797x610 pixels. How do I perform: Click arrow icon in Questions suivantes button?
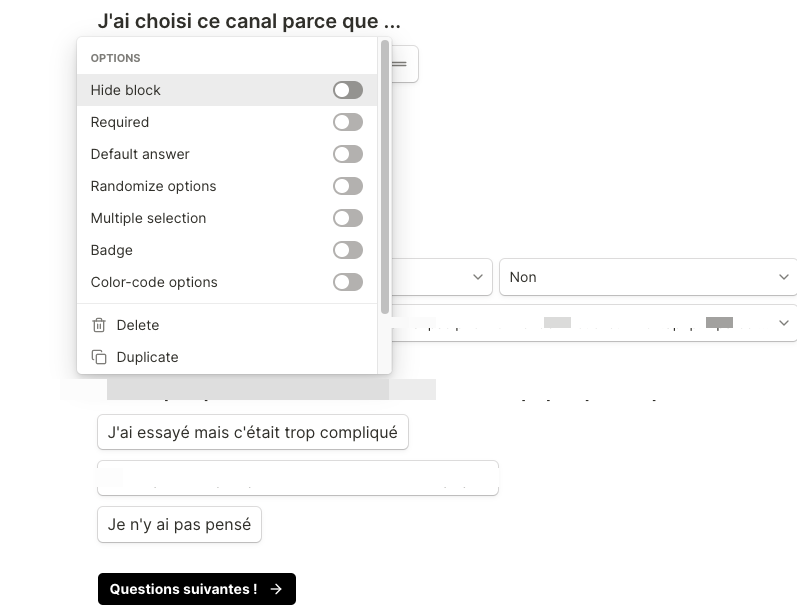[276, 589]
